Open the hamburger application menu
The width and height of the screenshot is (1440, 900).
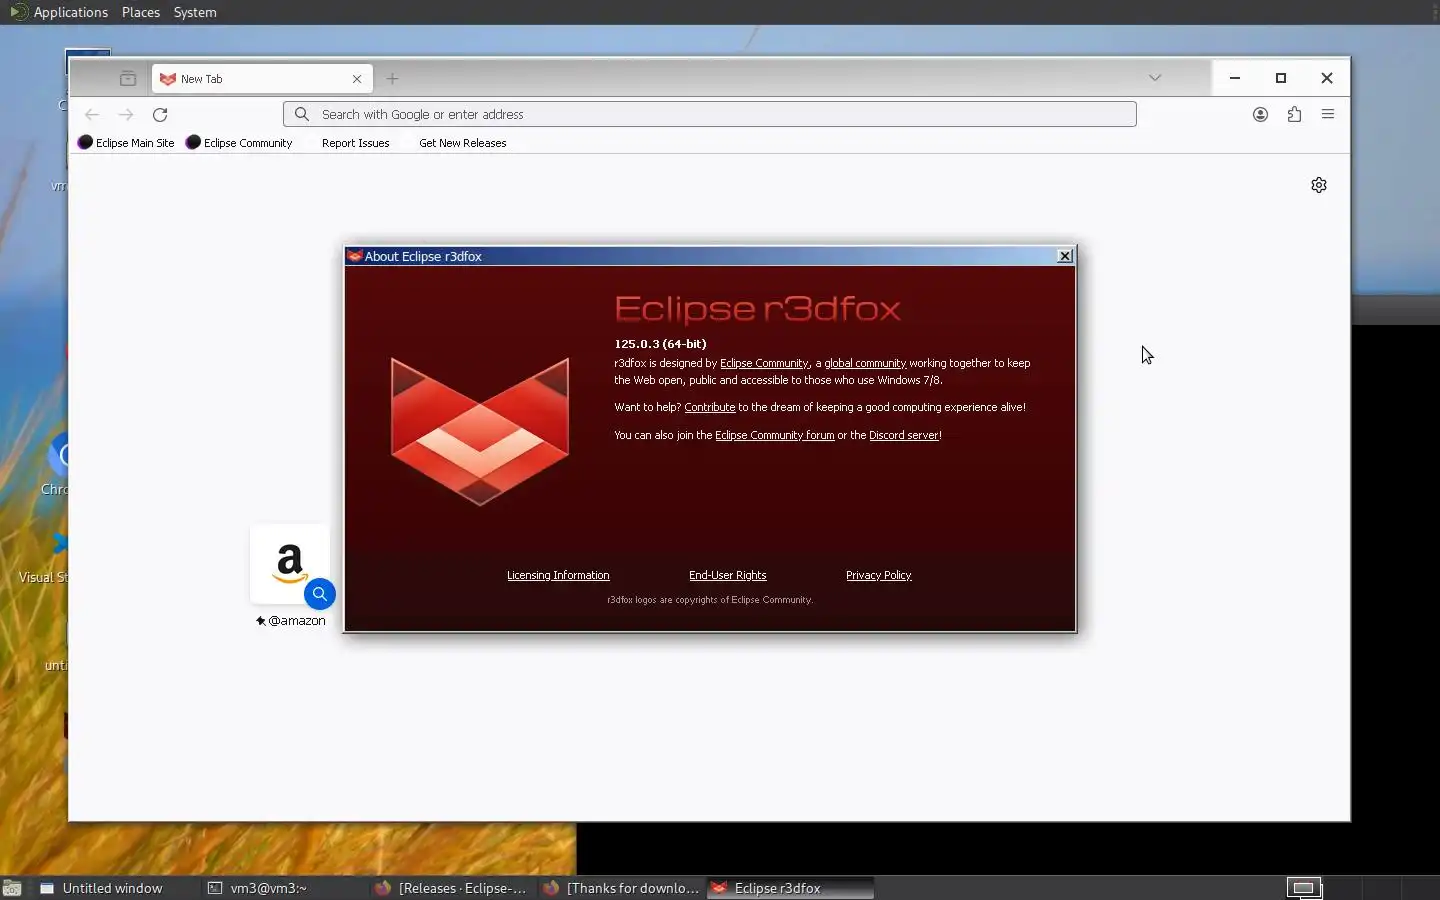click(x=1328, y=115)
